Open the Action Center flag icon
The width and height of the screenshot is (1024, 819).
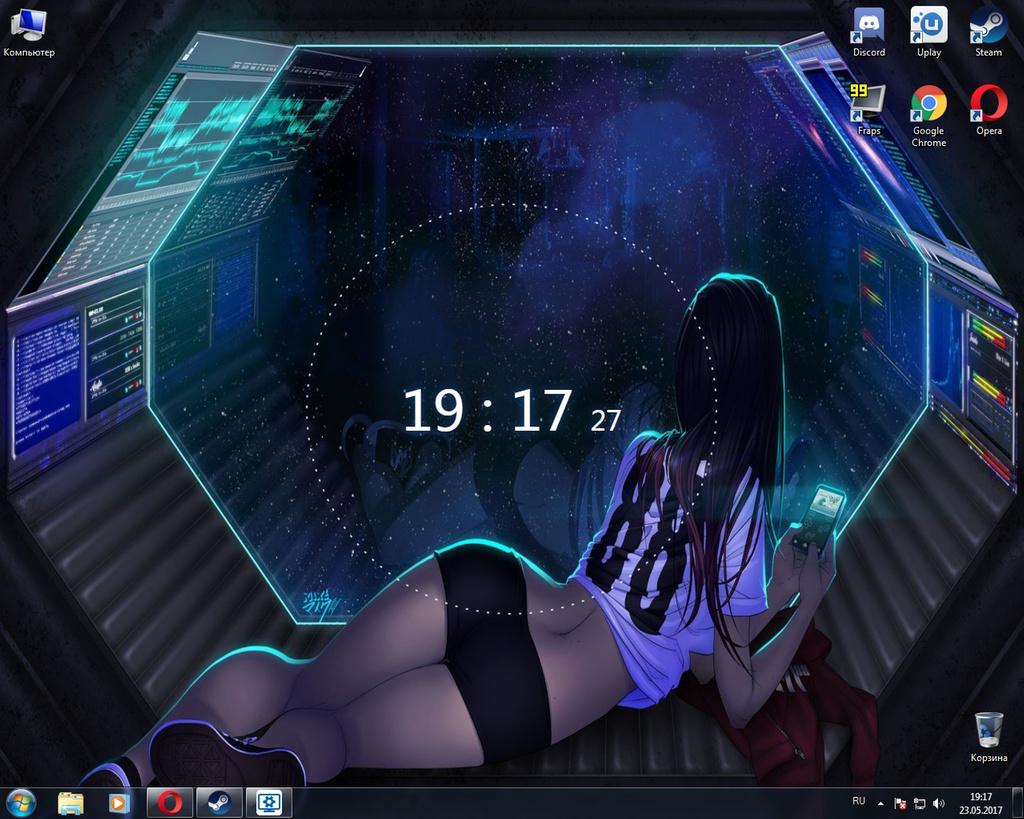click(900, 803)
